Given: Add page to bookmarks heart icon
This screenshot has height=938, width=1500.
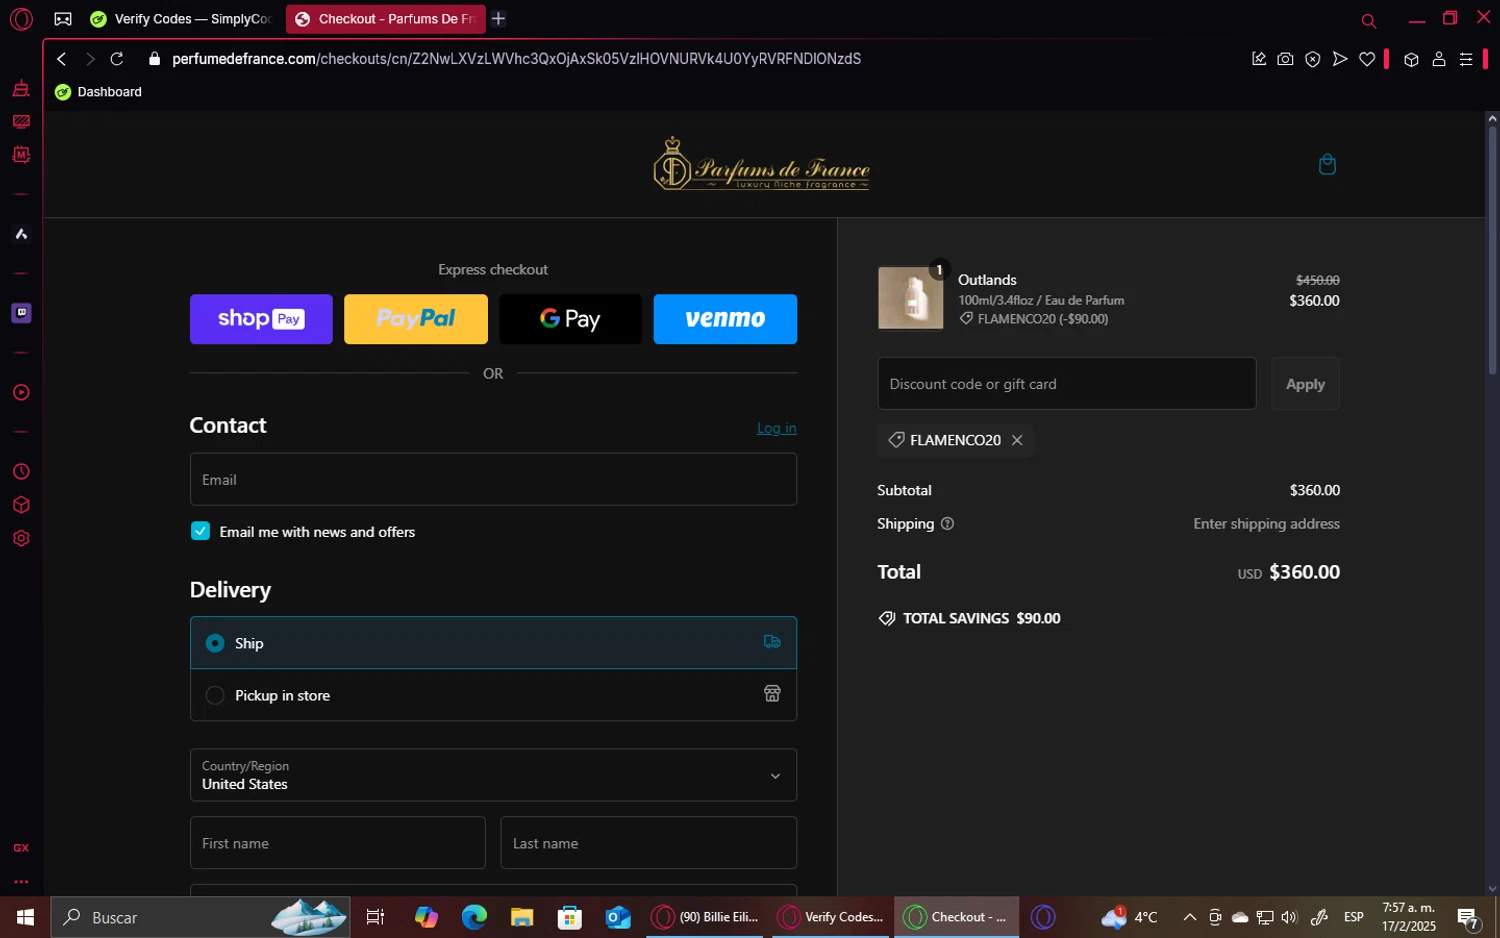Looking at the screenshot, I should pos(1367,59).
